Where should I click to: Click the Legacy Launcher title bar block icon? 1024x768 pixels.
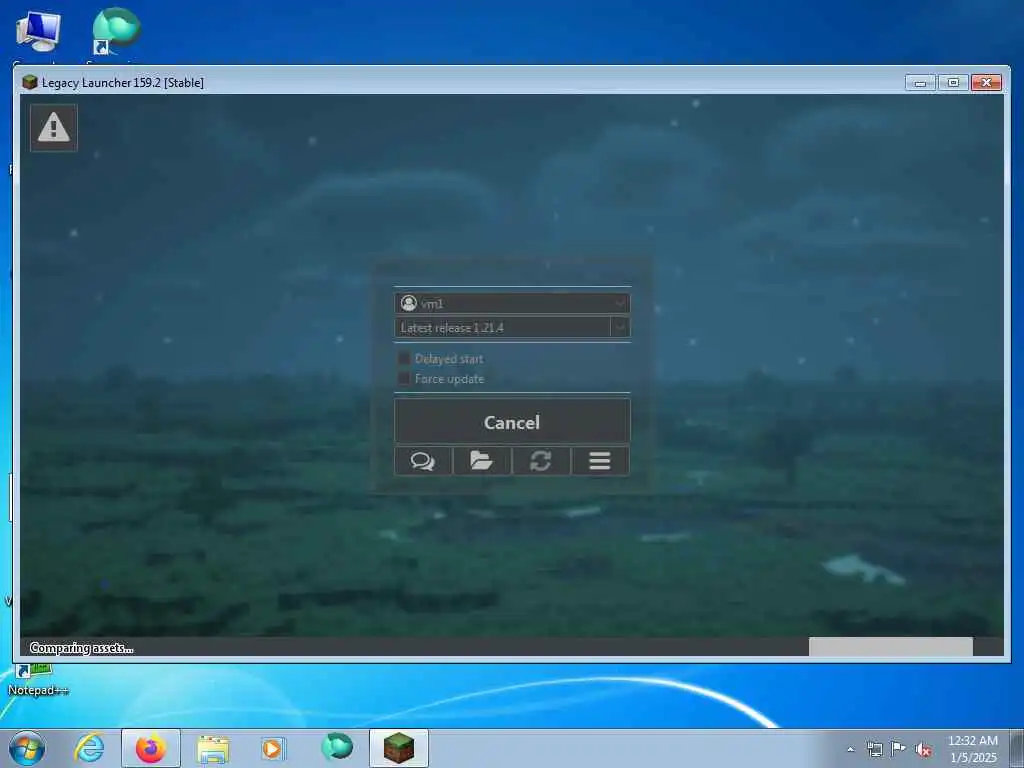pos(29,82)
